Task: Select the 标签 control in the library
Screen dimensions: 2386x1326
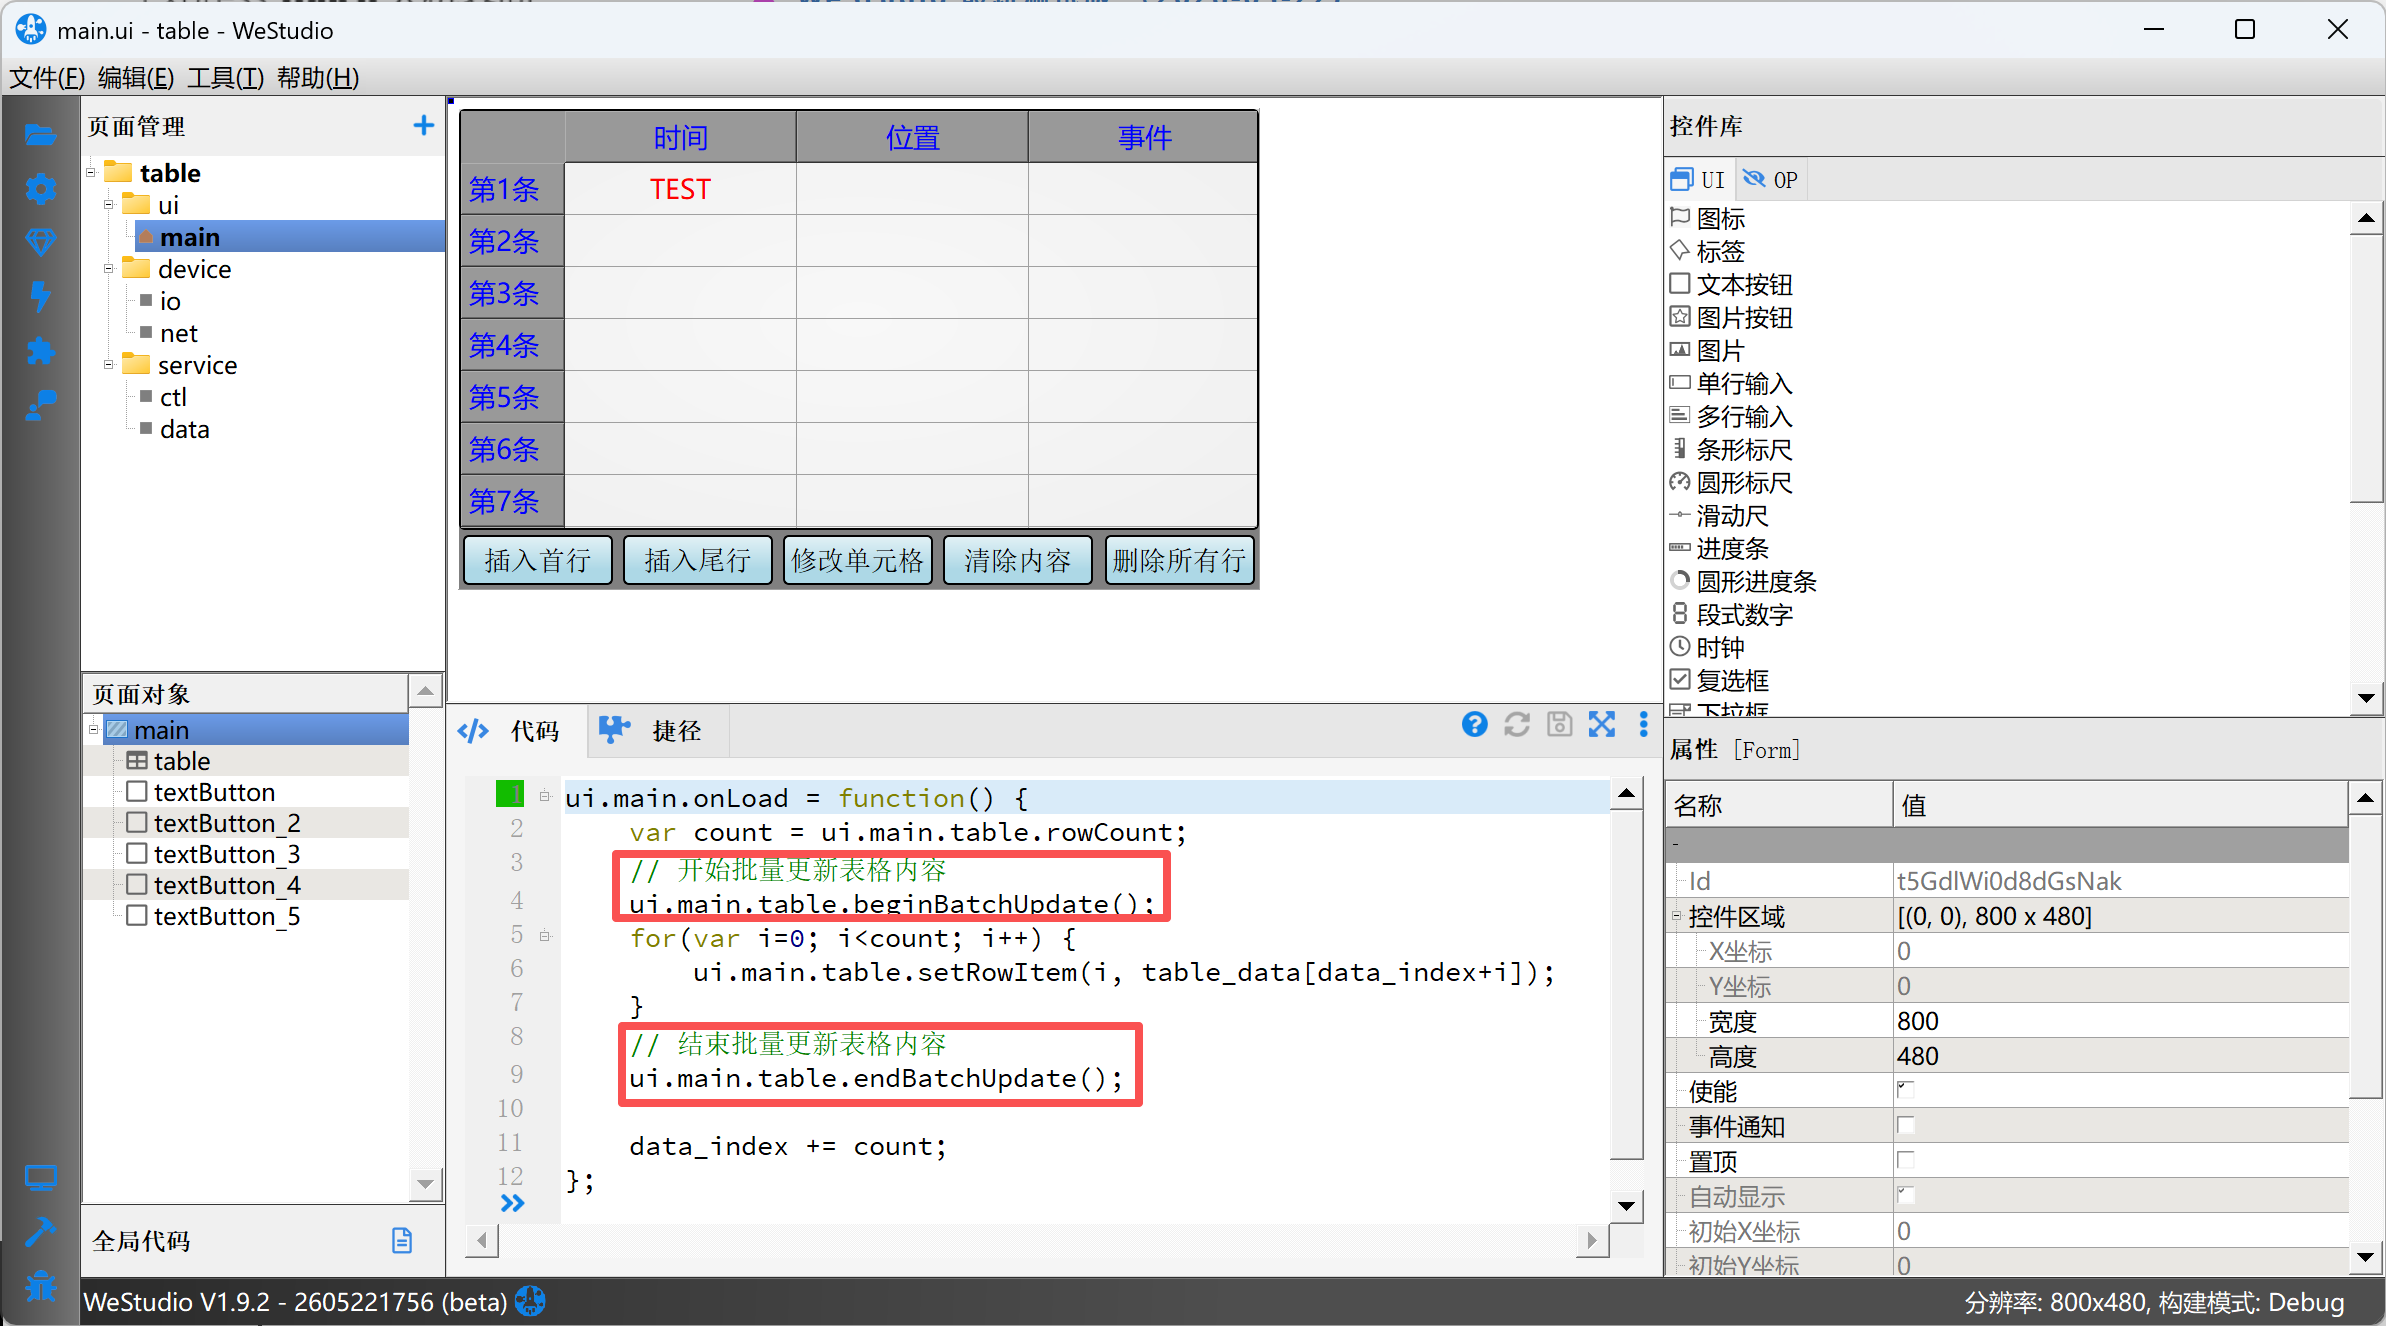Action: (x=1709, y=251)
